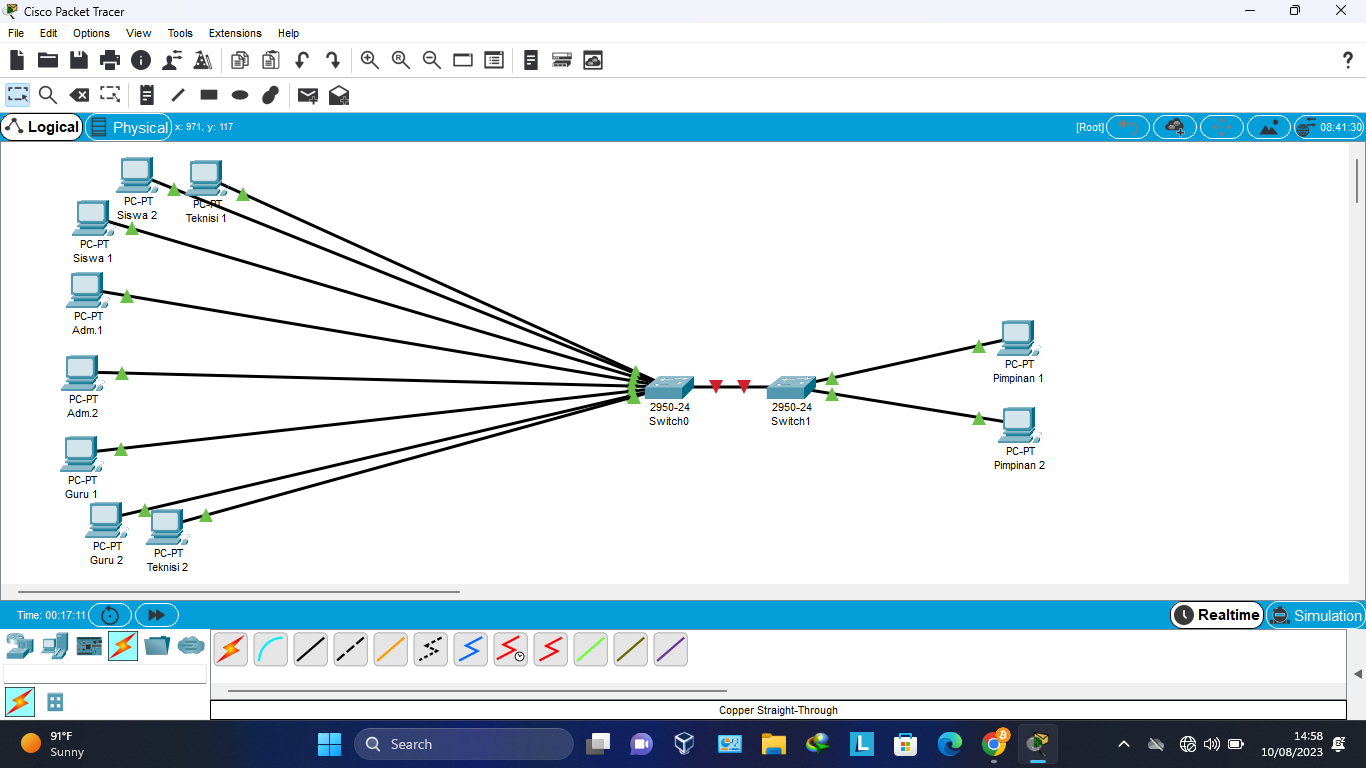Open the View menu
Screen dimensions: 1366x768
click(x=139, y=33)
